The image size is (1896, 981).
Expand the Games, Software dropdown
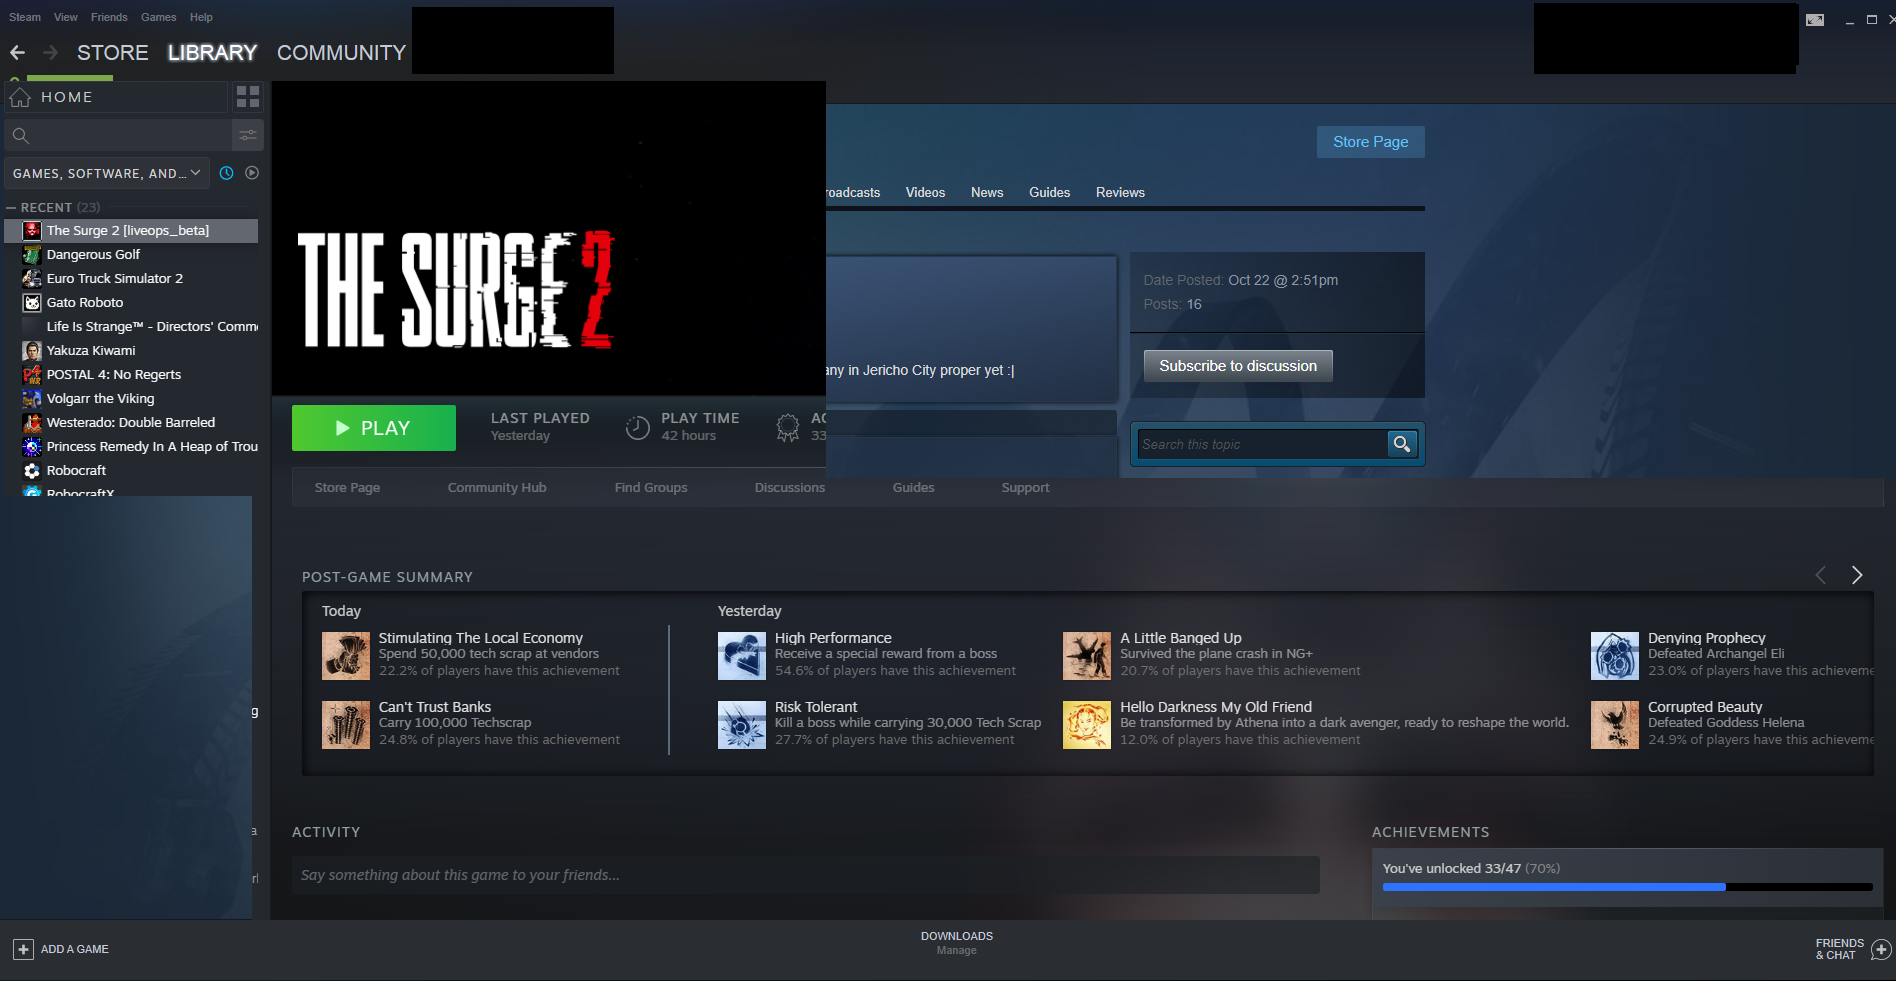(x=107, y=173)
